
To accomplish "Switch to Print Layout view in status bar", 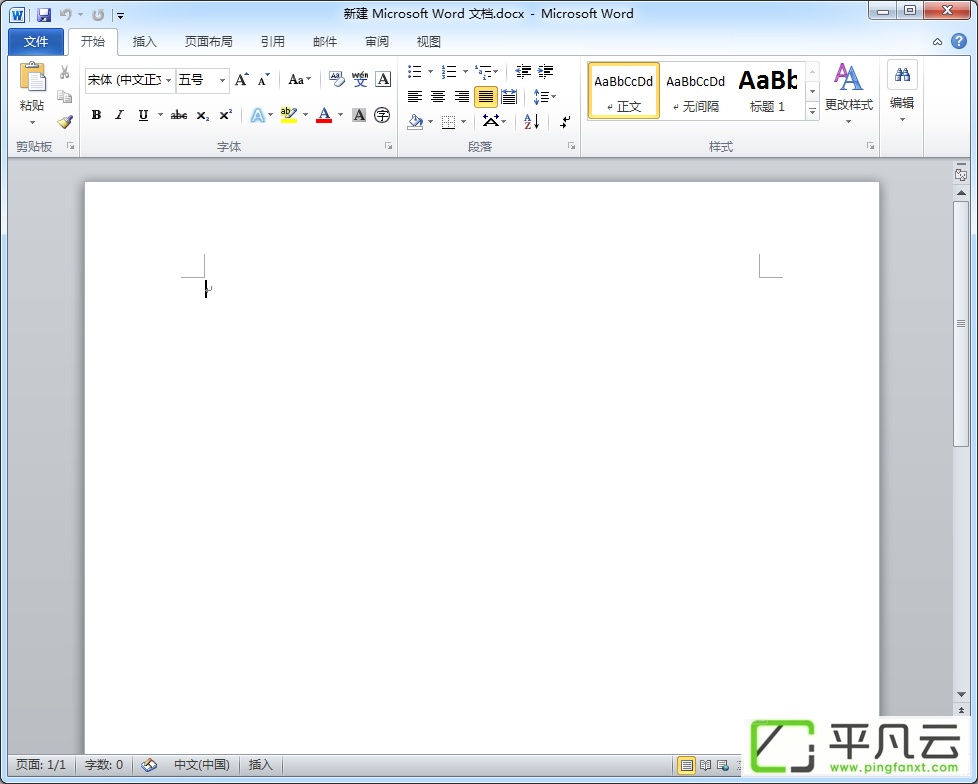I will click(x=687, y=765).
